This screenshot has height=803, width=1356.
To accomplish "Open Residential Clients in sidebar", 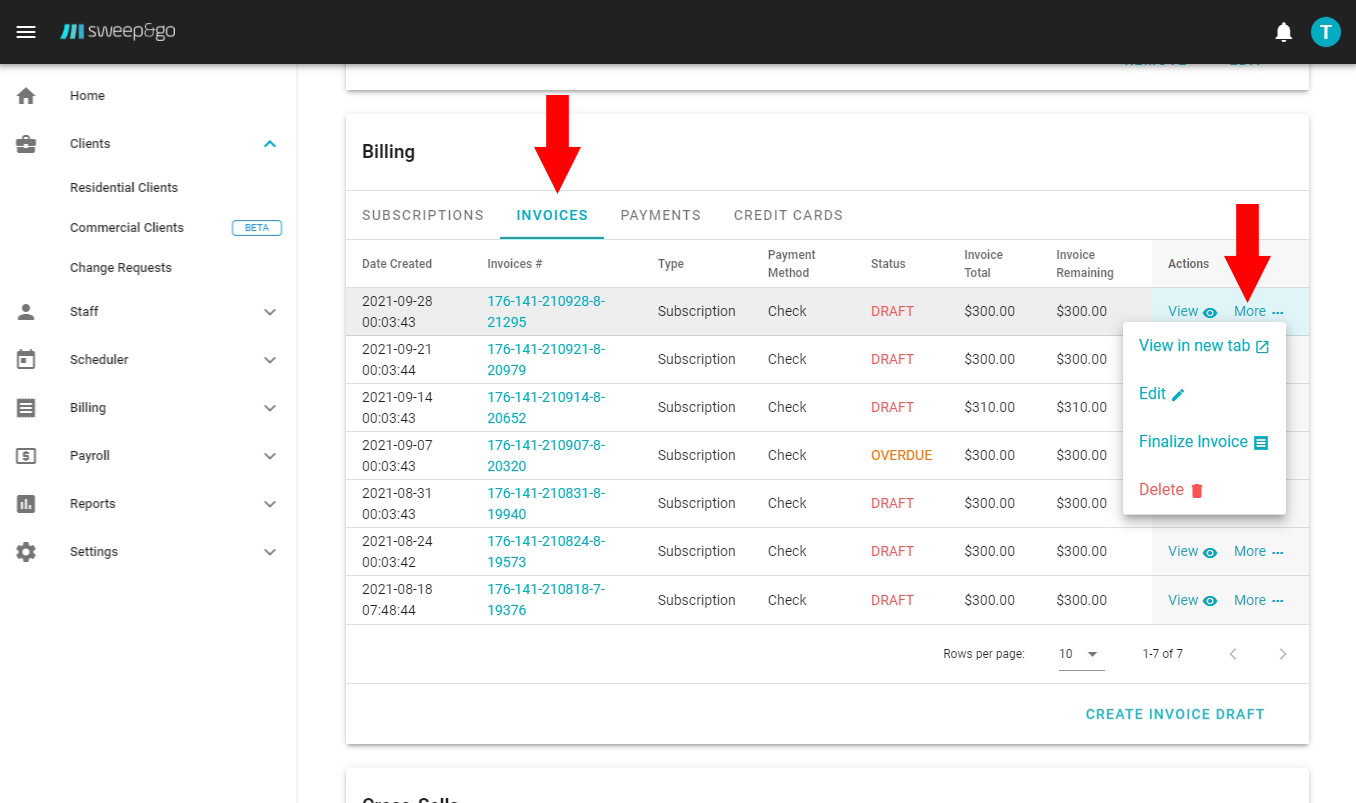I will tap(124, 188).
